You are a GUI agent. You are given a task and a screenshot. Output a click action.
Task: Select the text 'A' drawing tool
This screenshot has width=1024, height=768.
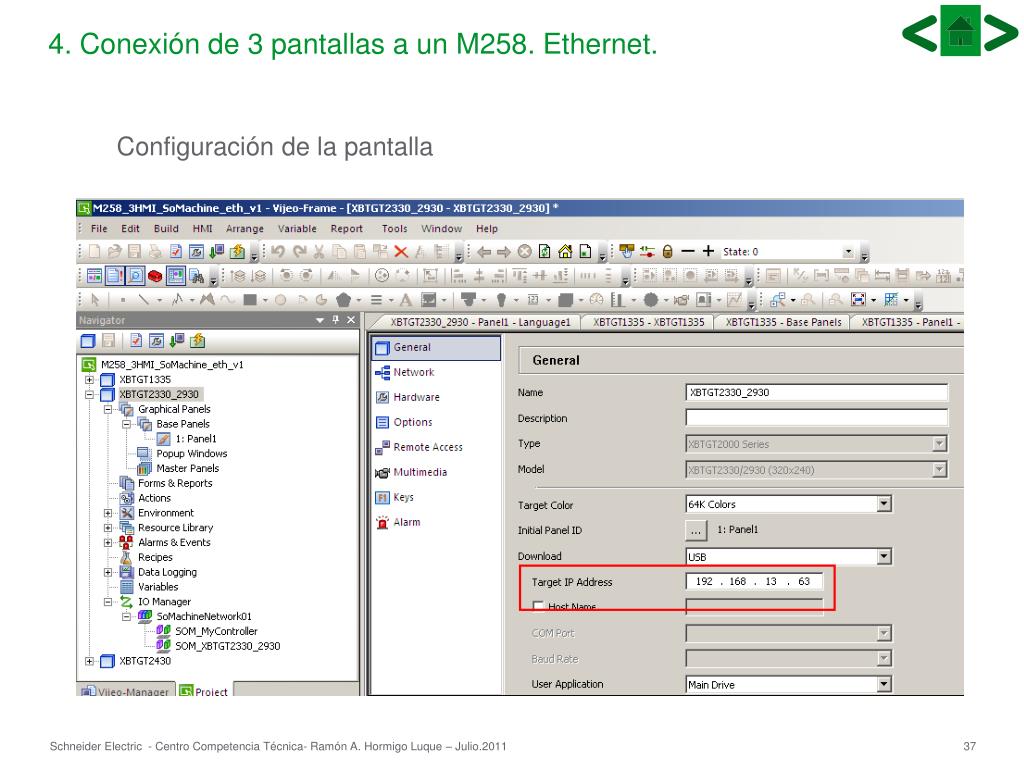406,300
